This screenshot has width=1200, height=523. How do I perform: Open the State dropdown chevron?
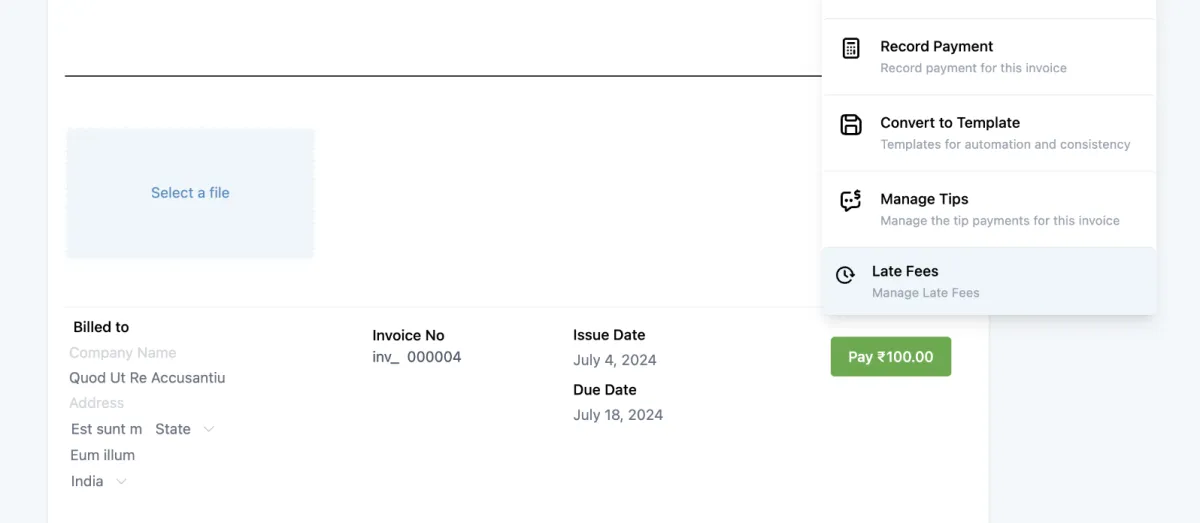pyautogui.click(x=209, y=429)
